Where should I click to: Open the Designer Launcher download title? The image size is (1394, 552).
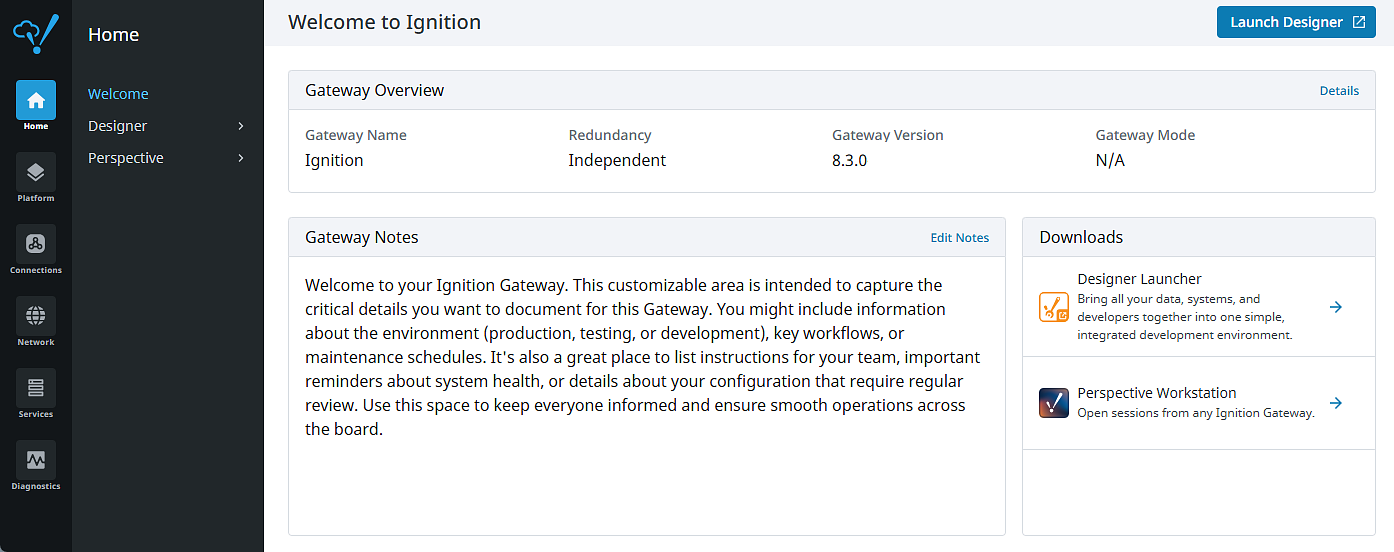point(1139,279)
